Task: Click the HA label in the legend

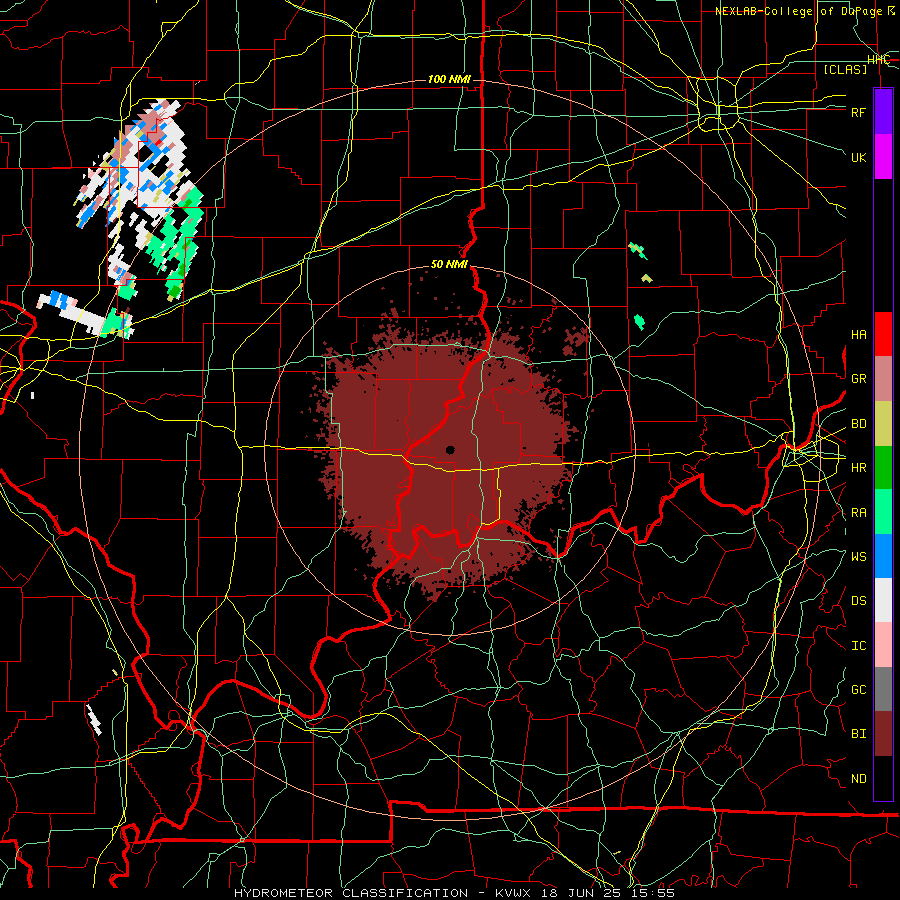Action: click(858, 335)
